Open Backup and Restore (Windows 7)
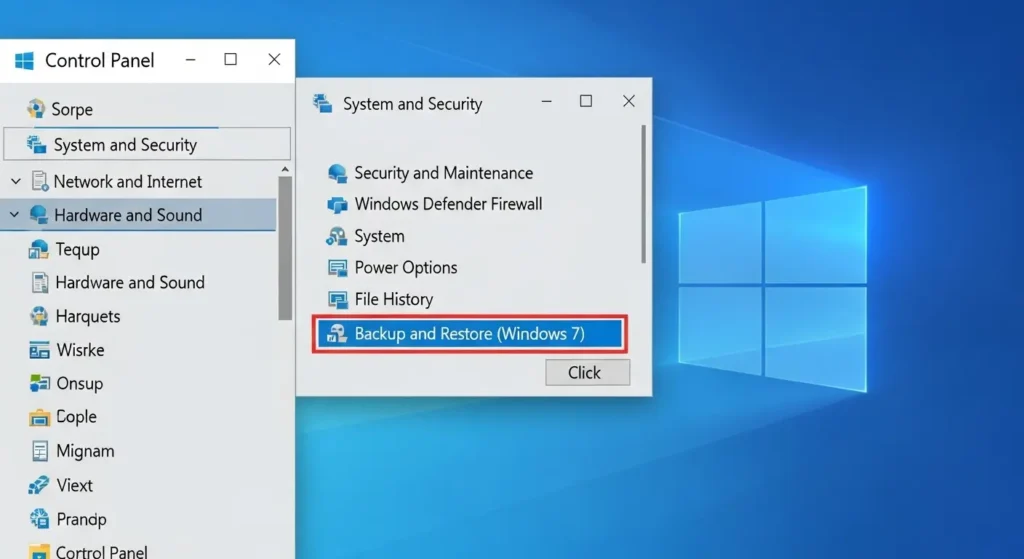1024x559 pixels. [x=470, y=334]
